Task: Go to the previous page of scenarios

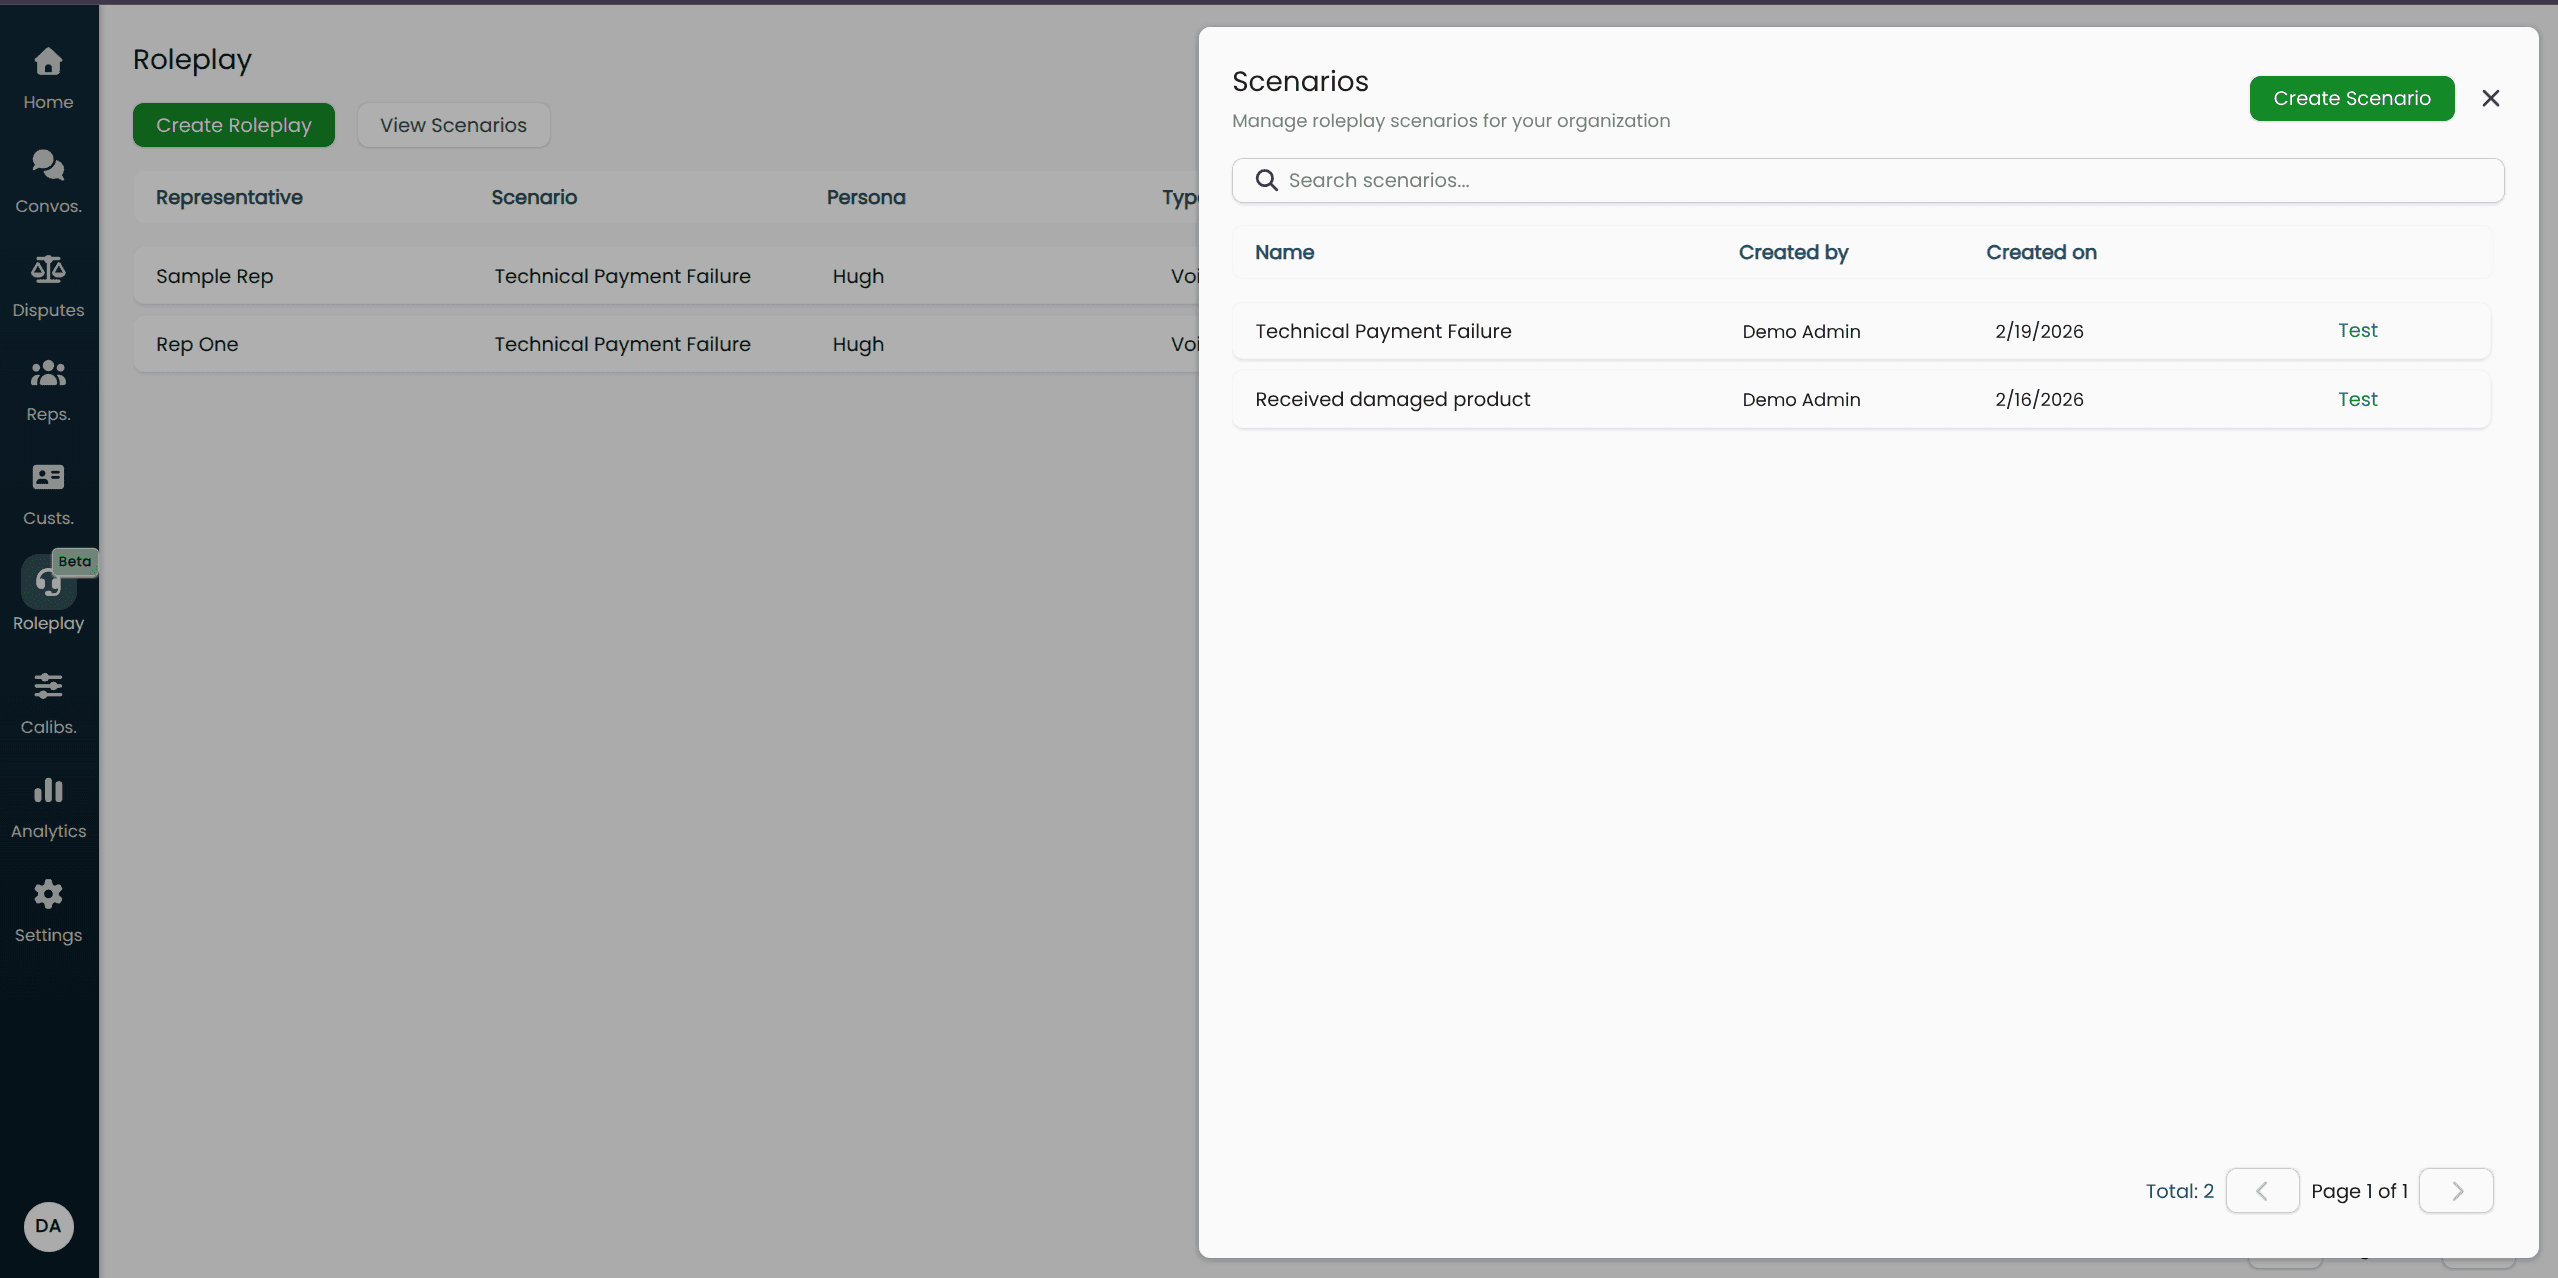Action: 2262,1191
